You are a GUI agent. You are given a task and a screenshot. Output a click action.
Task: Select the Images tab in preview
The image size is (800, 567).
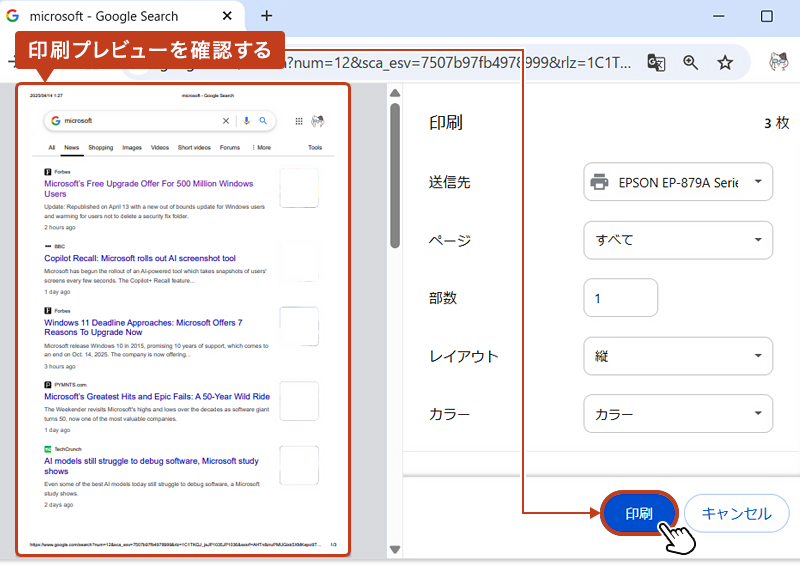[132, 147]
